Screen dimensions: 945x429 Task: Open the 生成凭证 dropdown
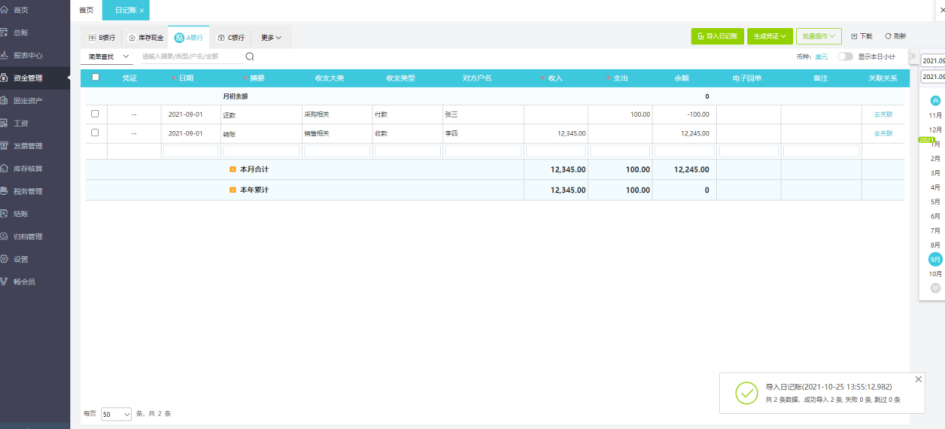tap(770, 36)
